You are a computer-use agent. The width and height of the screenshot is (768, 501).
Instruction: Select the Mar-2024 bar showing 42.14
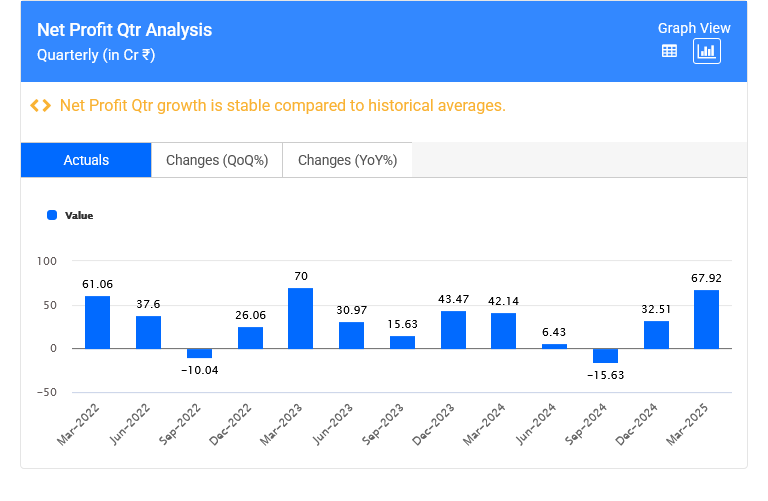tap(503, 330)
